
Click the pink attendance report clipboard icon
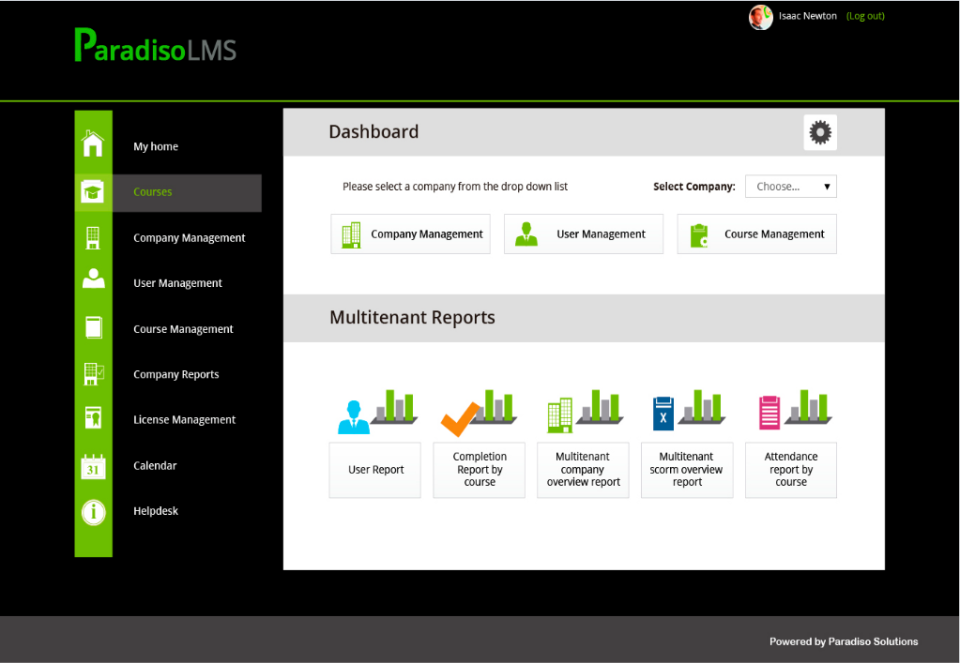coord(794,410)
